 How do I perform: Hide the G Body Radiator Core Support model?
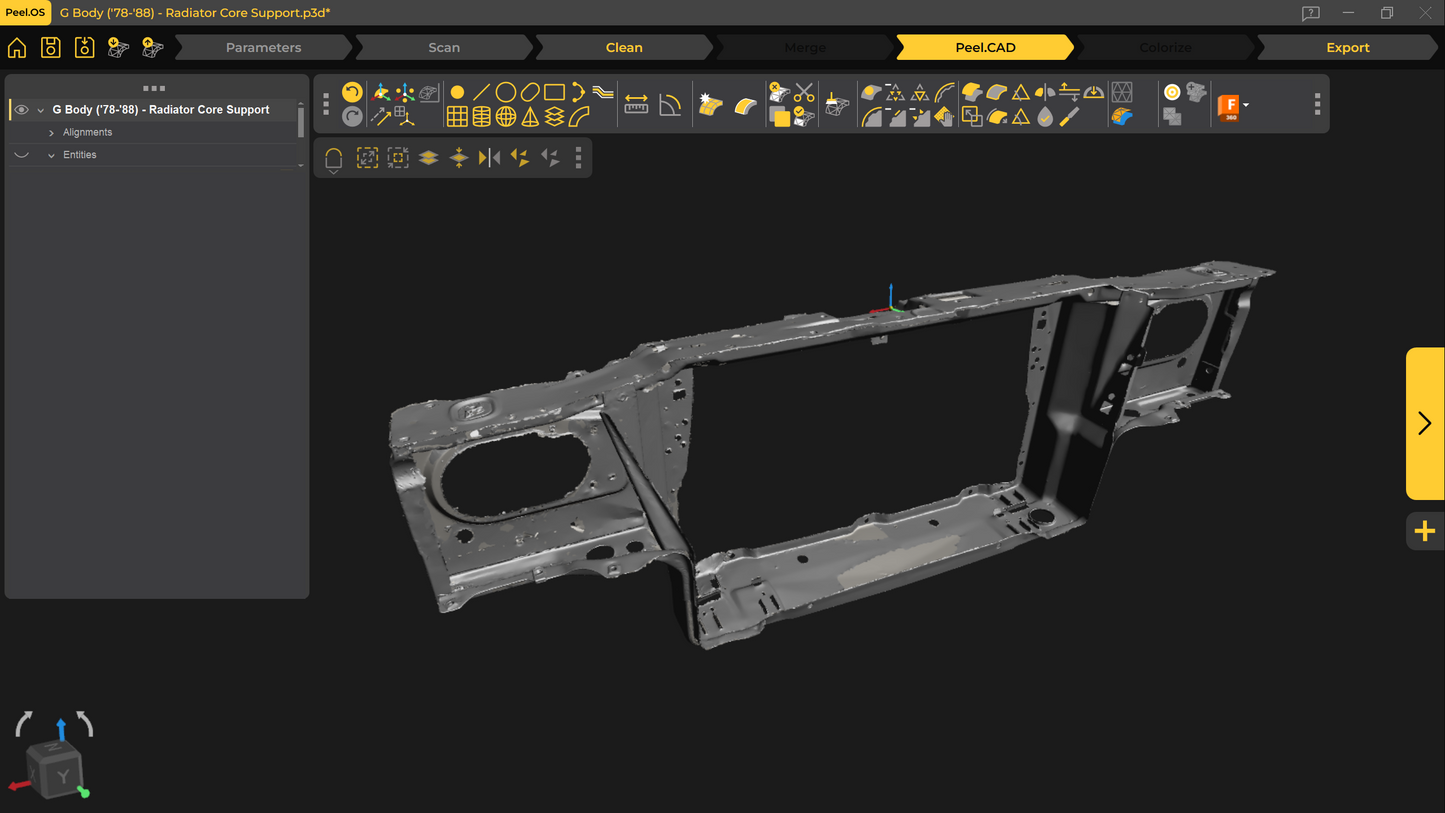(x=21, y=110)
